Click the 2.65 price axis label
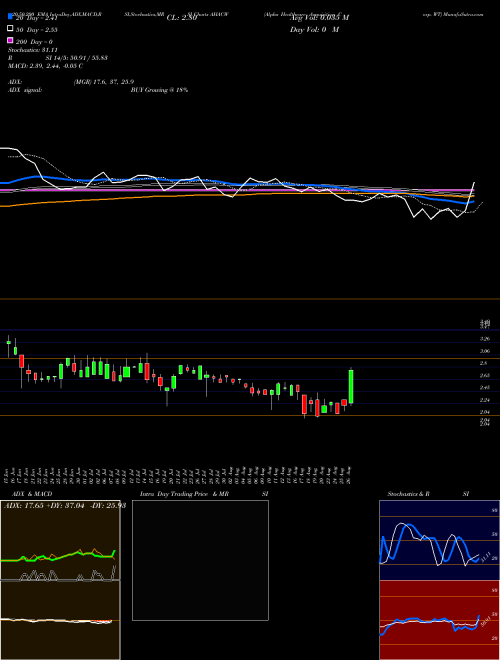The height and width of the screenshot is (660, 500). pos(485,375)
